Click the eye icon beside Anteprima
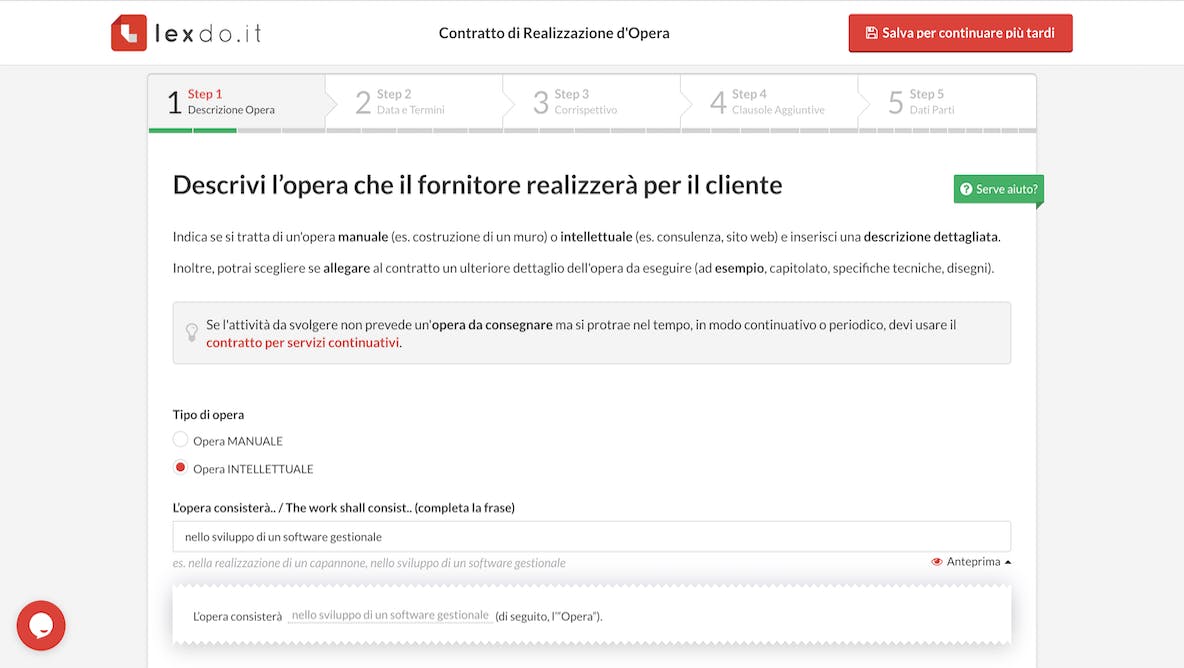The image size is (1184, 668). pyautogui.click(x=937, y=562)
